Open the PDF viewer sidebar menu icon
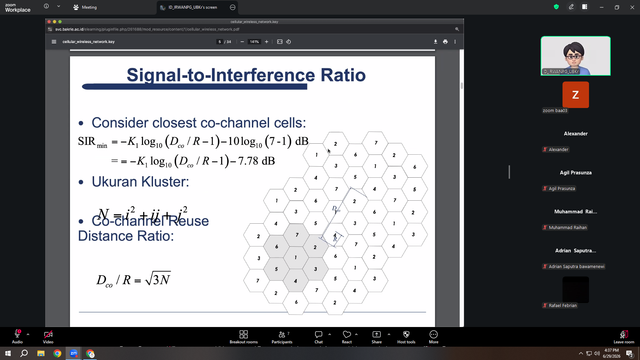The height and width of the screenshot is (360, 640). 54,42
